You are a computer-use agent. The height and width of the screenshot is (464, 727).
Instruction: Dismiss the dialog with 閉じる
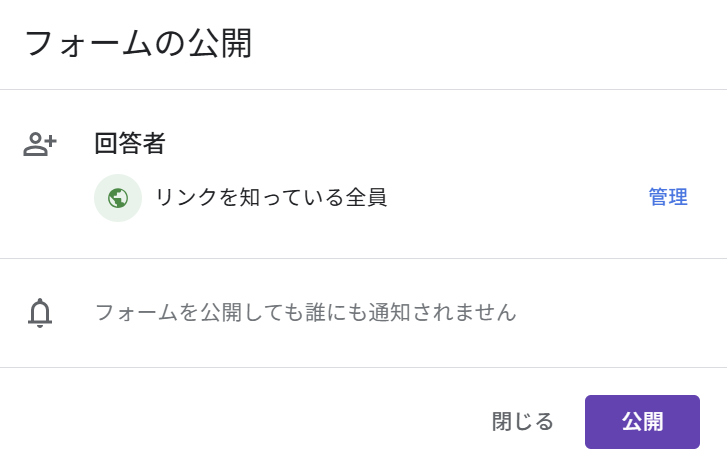(x=523, y=422)
